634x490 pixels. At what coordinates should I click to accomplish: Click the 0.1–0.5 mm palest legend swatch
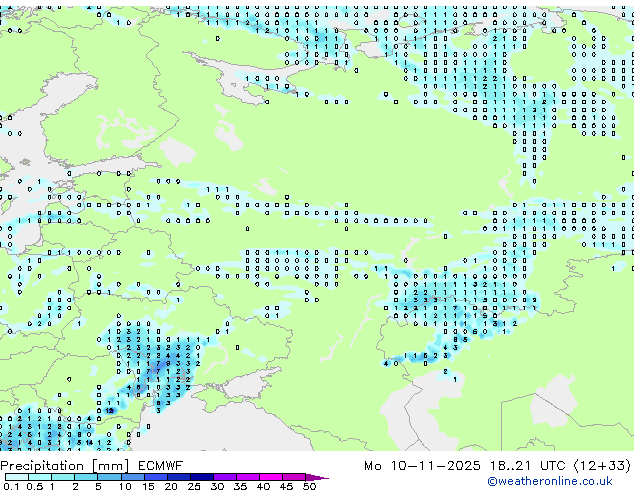pyautogui.click(x=17, y=477)
